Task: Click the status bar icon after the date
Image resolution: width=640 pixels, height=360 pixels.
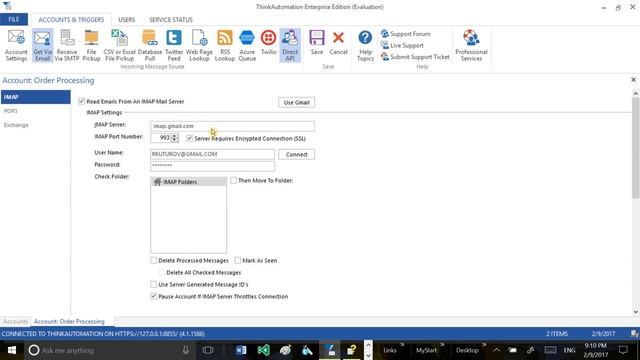Action: tap(634, 334)
